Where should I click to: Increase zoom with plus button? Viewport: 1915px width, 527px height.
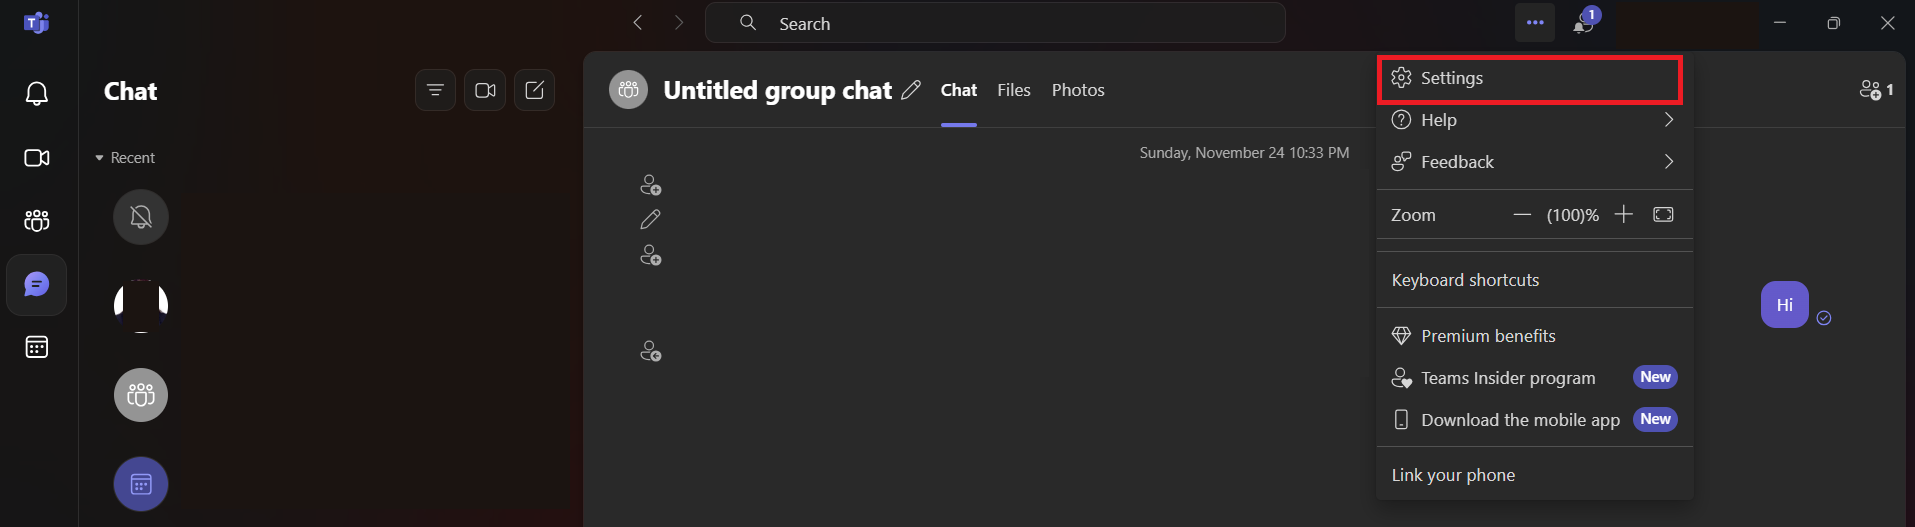pyautogui.click(x=1624, y=214)
